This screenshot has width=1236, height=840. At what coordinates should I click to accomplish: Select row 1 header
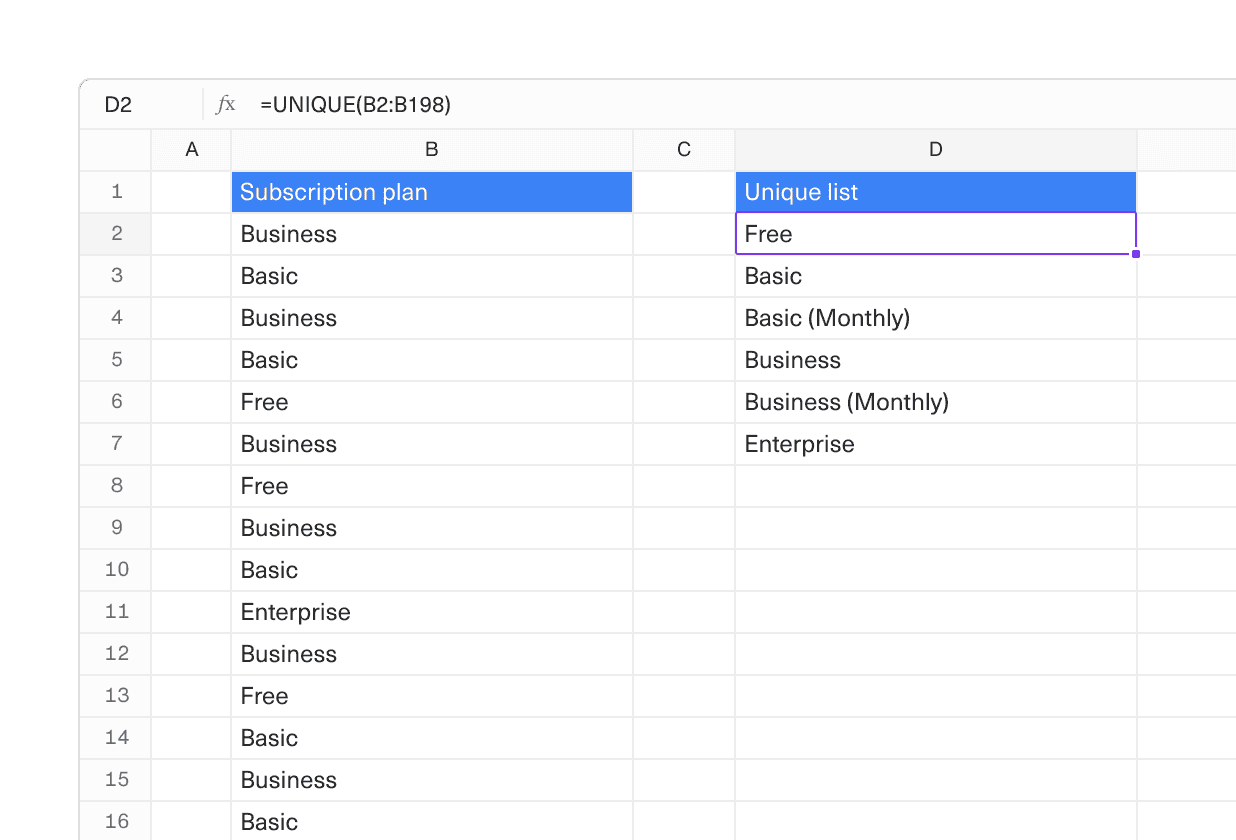pyautogui.click(x=116, y=192)
